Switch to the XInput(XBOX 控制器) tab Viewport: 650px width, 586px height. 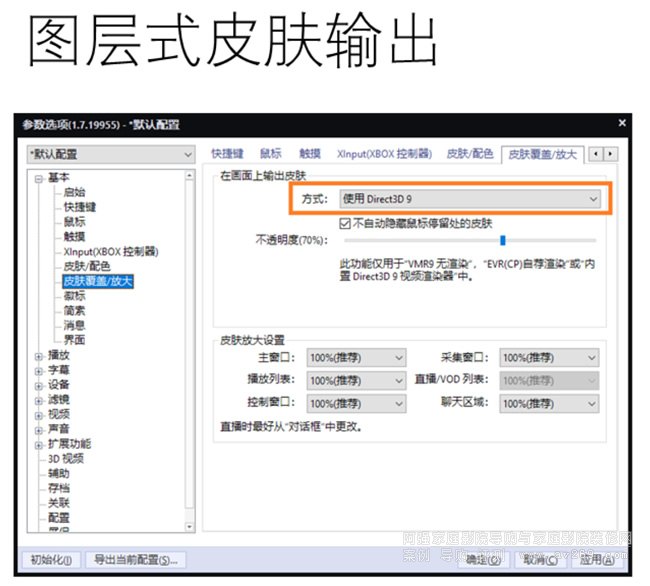pyautogui.click(x=384, y=154)
